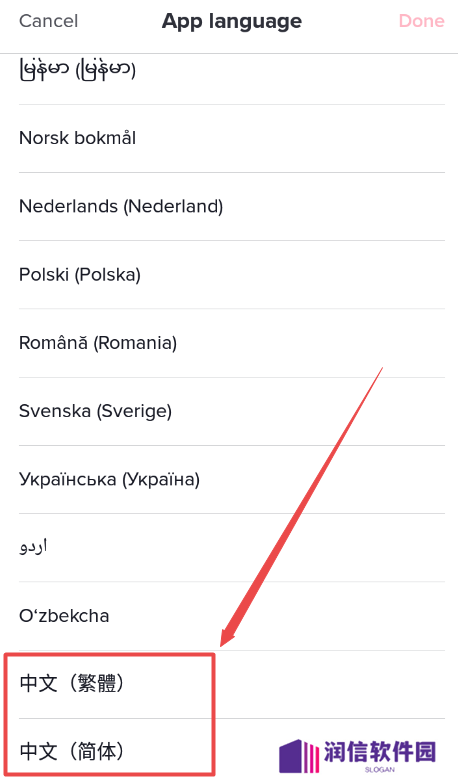Confirm selection with the Done button
Viewport: 458px width, 781px height.
pos(421,21)
